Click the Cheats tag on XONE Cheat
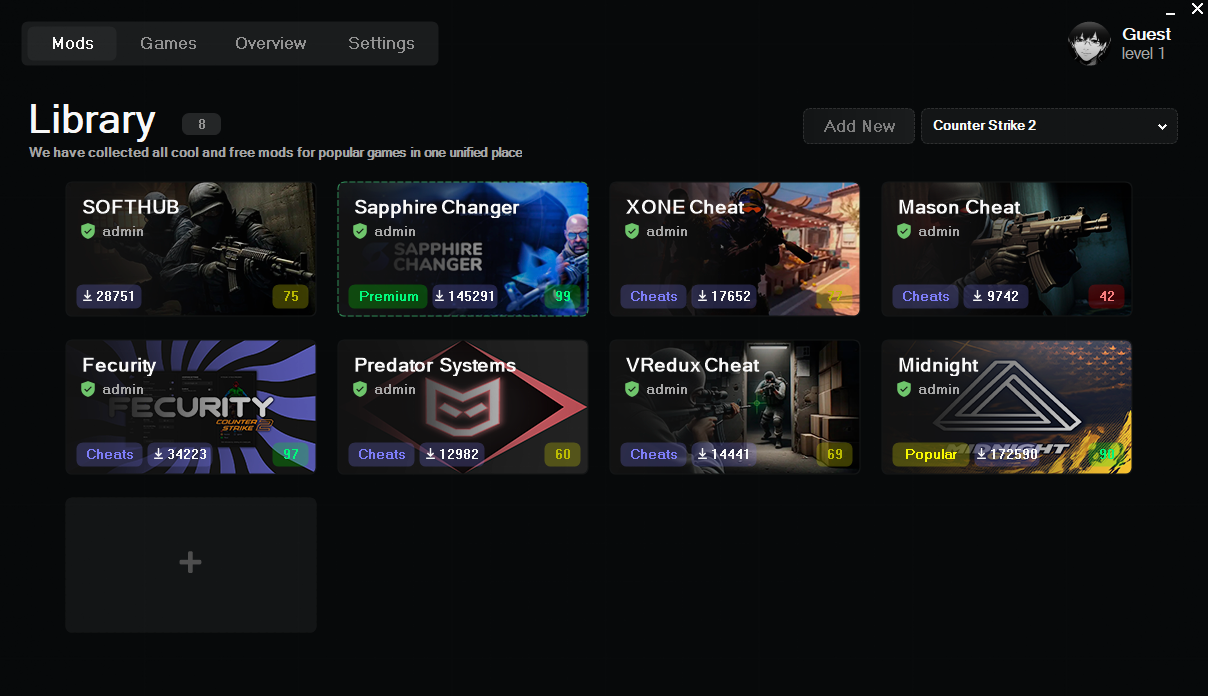Image resolution: width=1208 pixels, height=696 pixels. coord(654,296)
